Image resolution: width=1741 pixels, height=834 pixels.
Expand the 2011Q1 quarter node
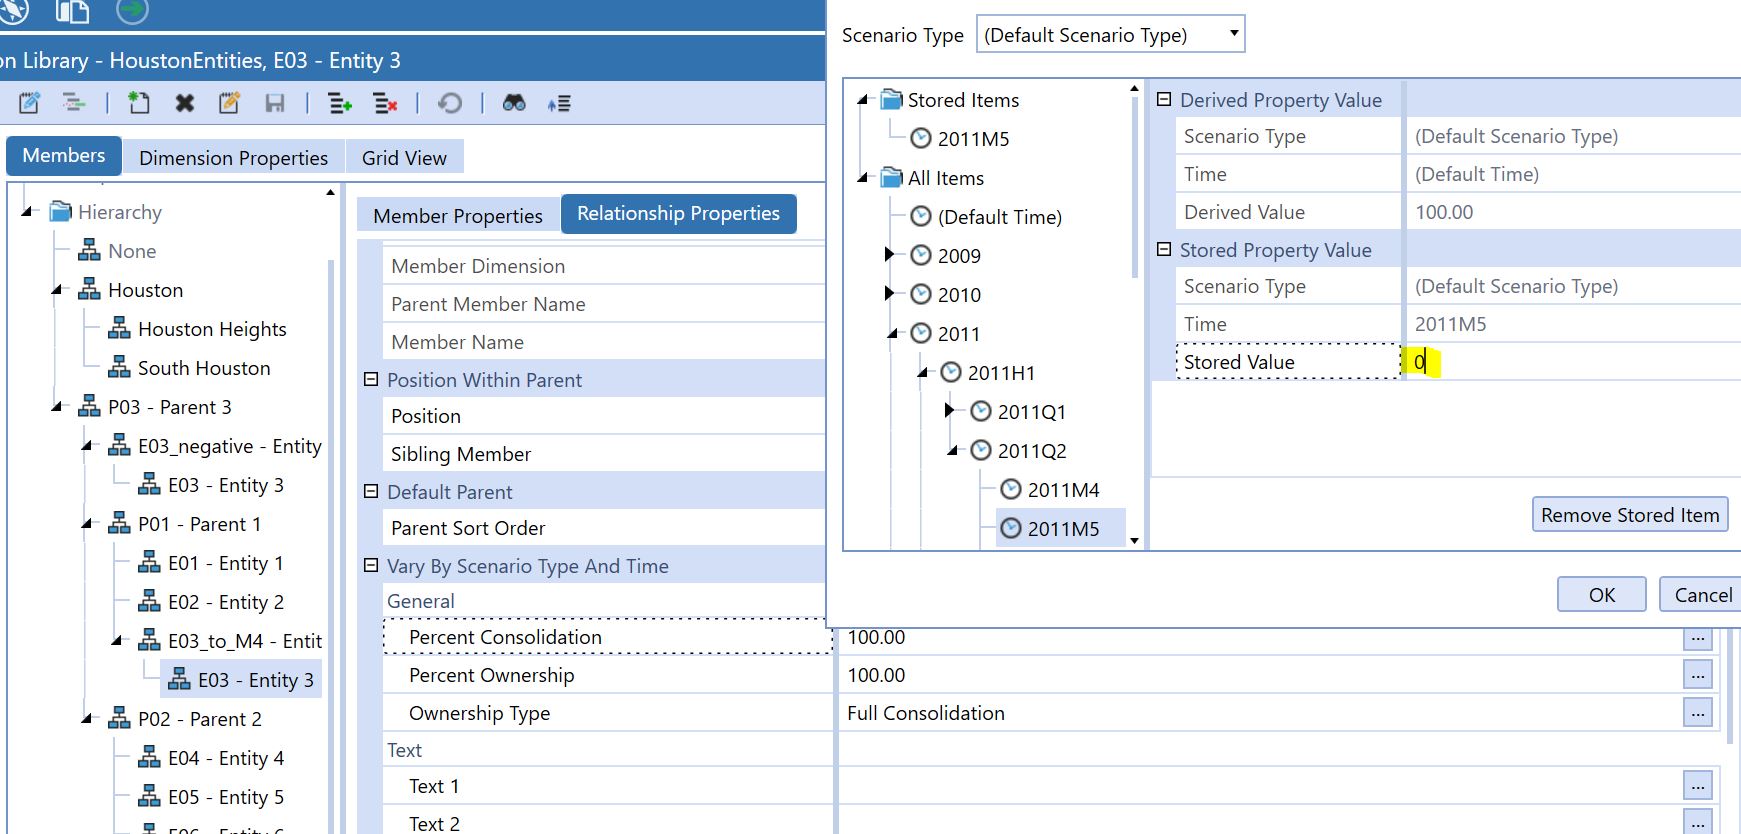click(x=949, y=411)
